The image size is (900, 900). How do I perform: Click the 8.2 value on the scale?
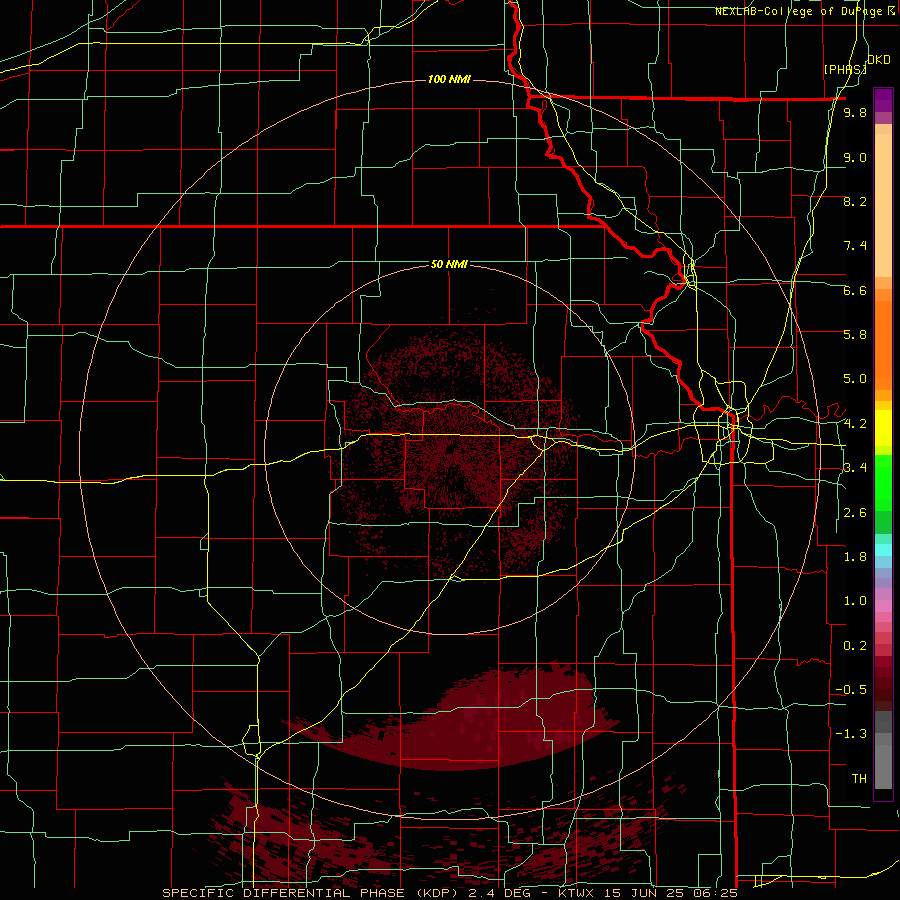855,201
